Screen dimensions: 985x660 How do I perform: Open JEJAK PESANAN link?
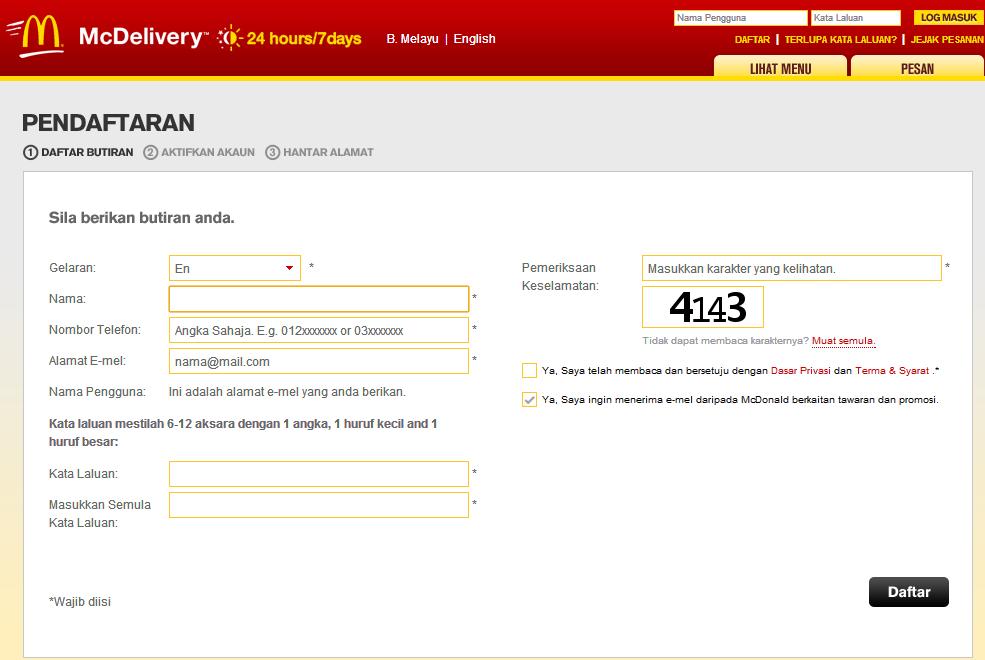(x=947, y=40)
